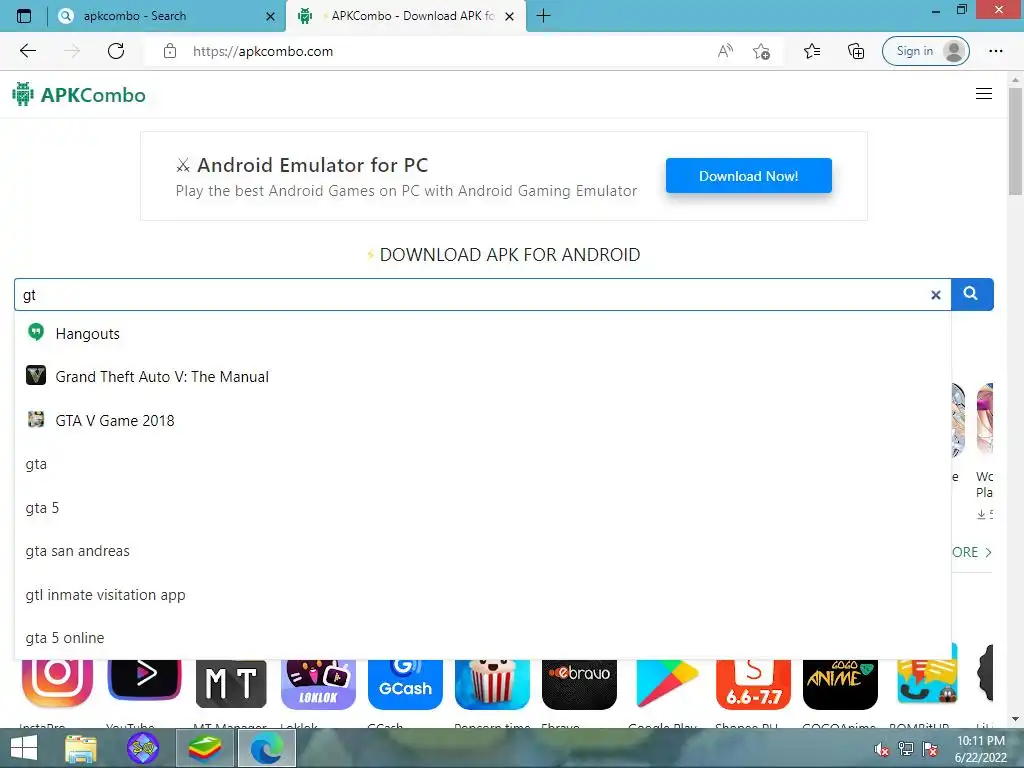This screenshot has height=768, width=1024.
Task: Click the Microsoft Edge taskbar icon
Action: pyautogui.click(x=266, y=748)
